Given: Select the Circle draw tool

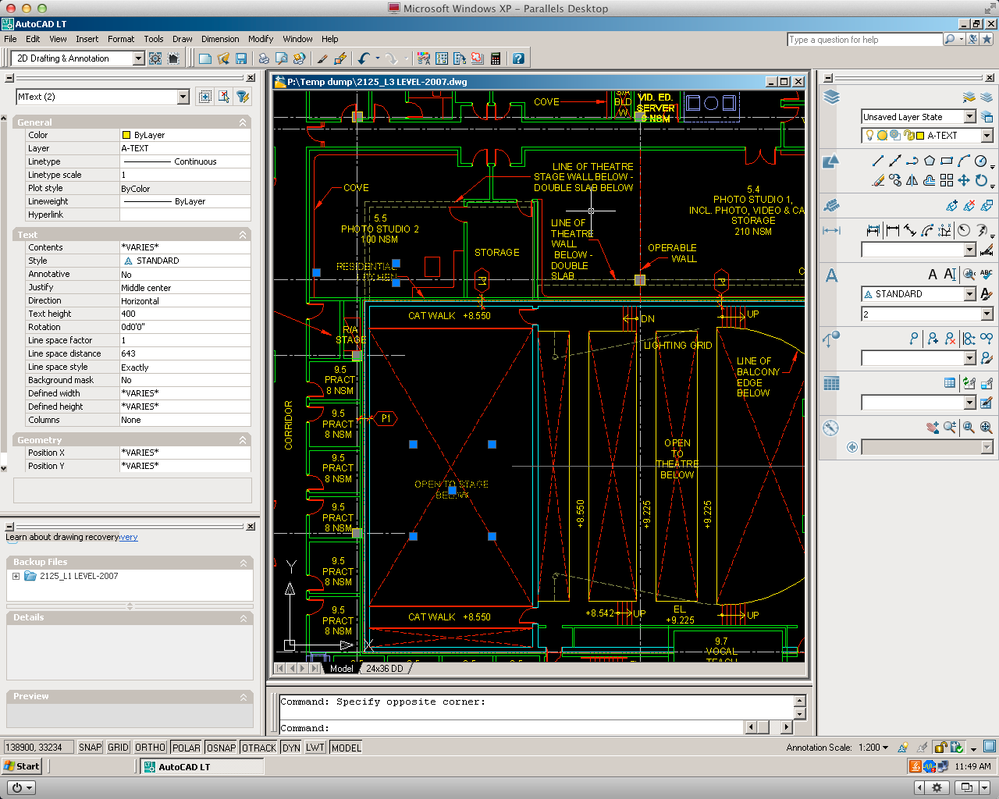Looking at the screenshot, I should [981, 161].
